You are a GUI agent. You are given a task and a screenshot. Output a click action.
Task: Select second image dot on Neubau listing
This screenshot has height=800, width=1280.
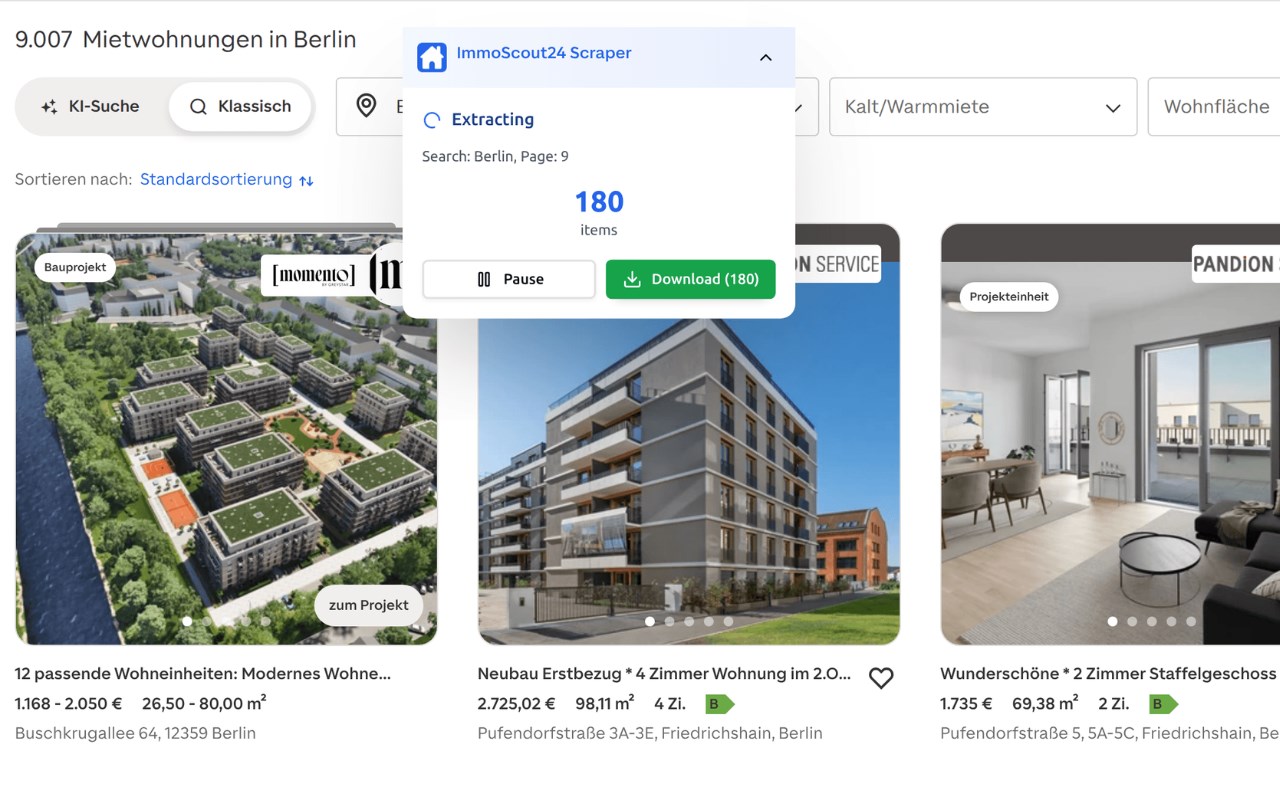669,621
